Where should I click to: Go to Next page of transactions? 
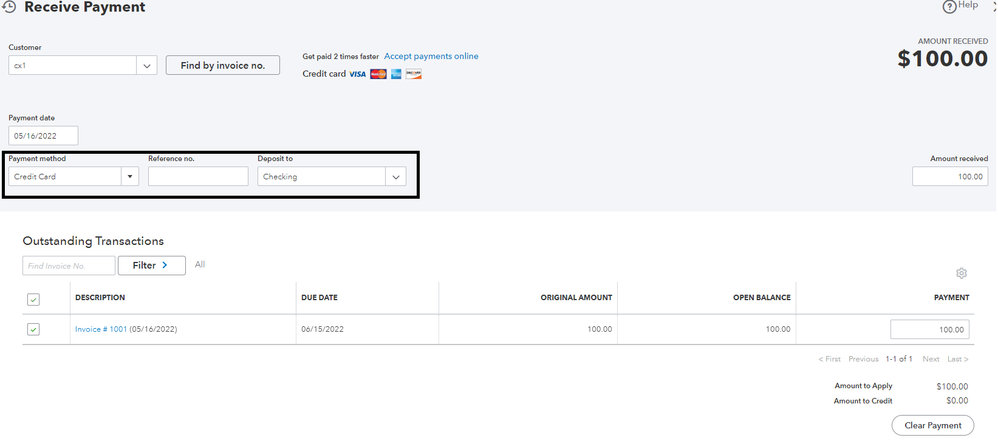pos(931,359)
